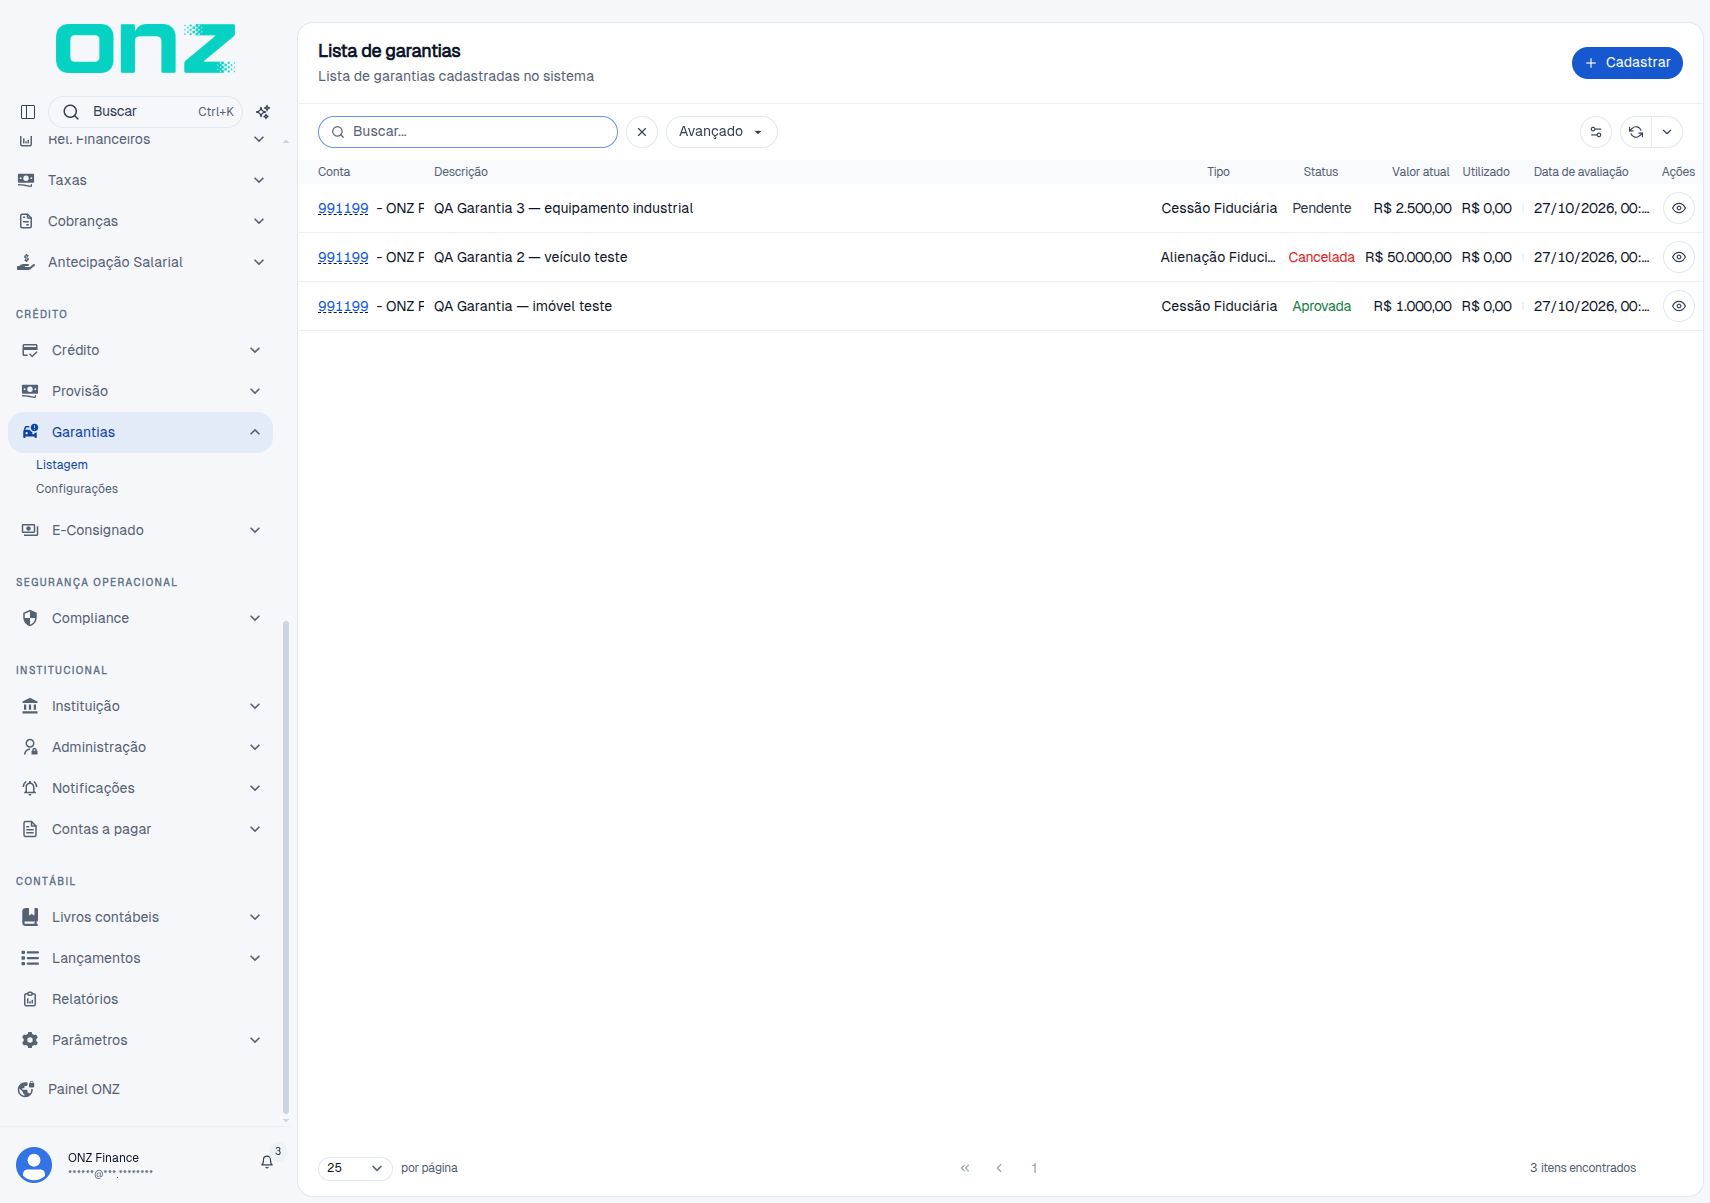Toggle the sidebar panel icon
1710x1203 pixels.
pyautogui.click(x=28, y=112)
